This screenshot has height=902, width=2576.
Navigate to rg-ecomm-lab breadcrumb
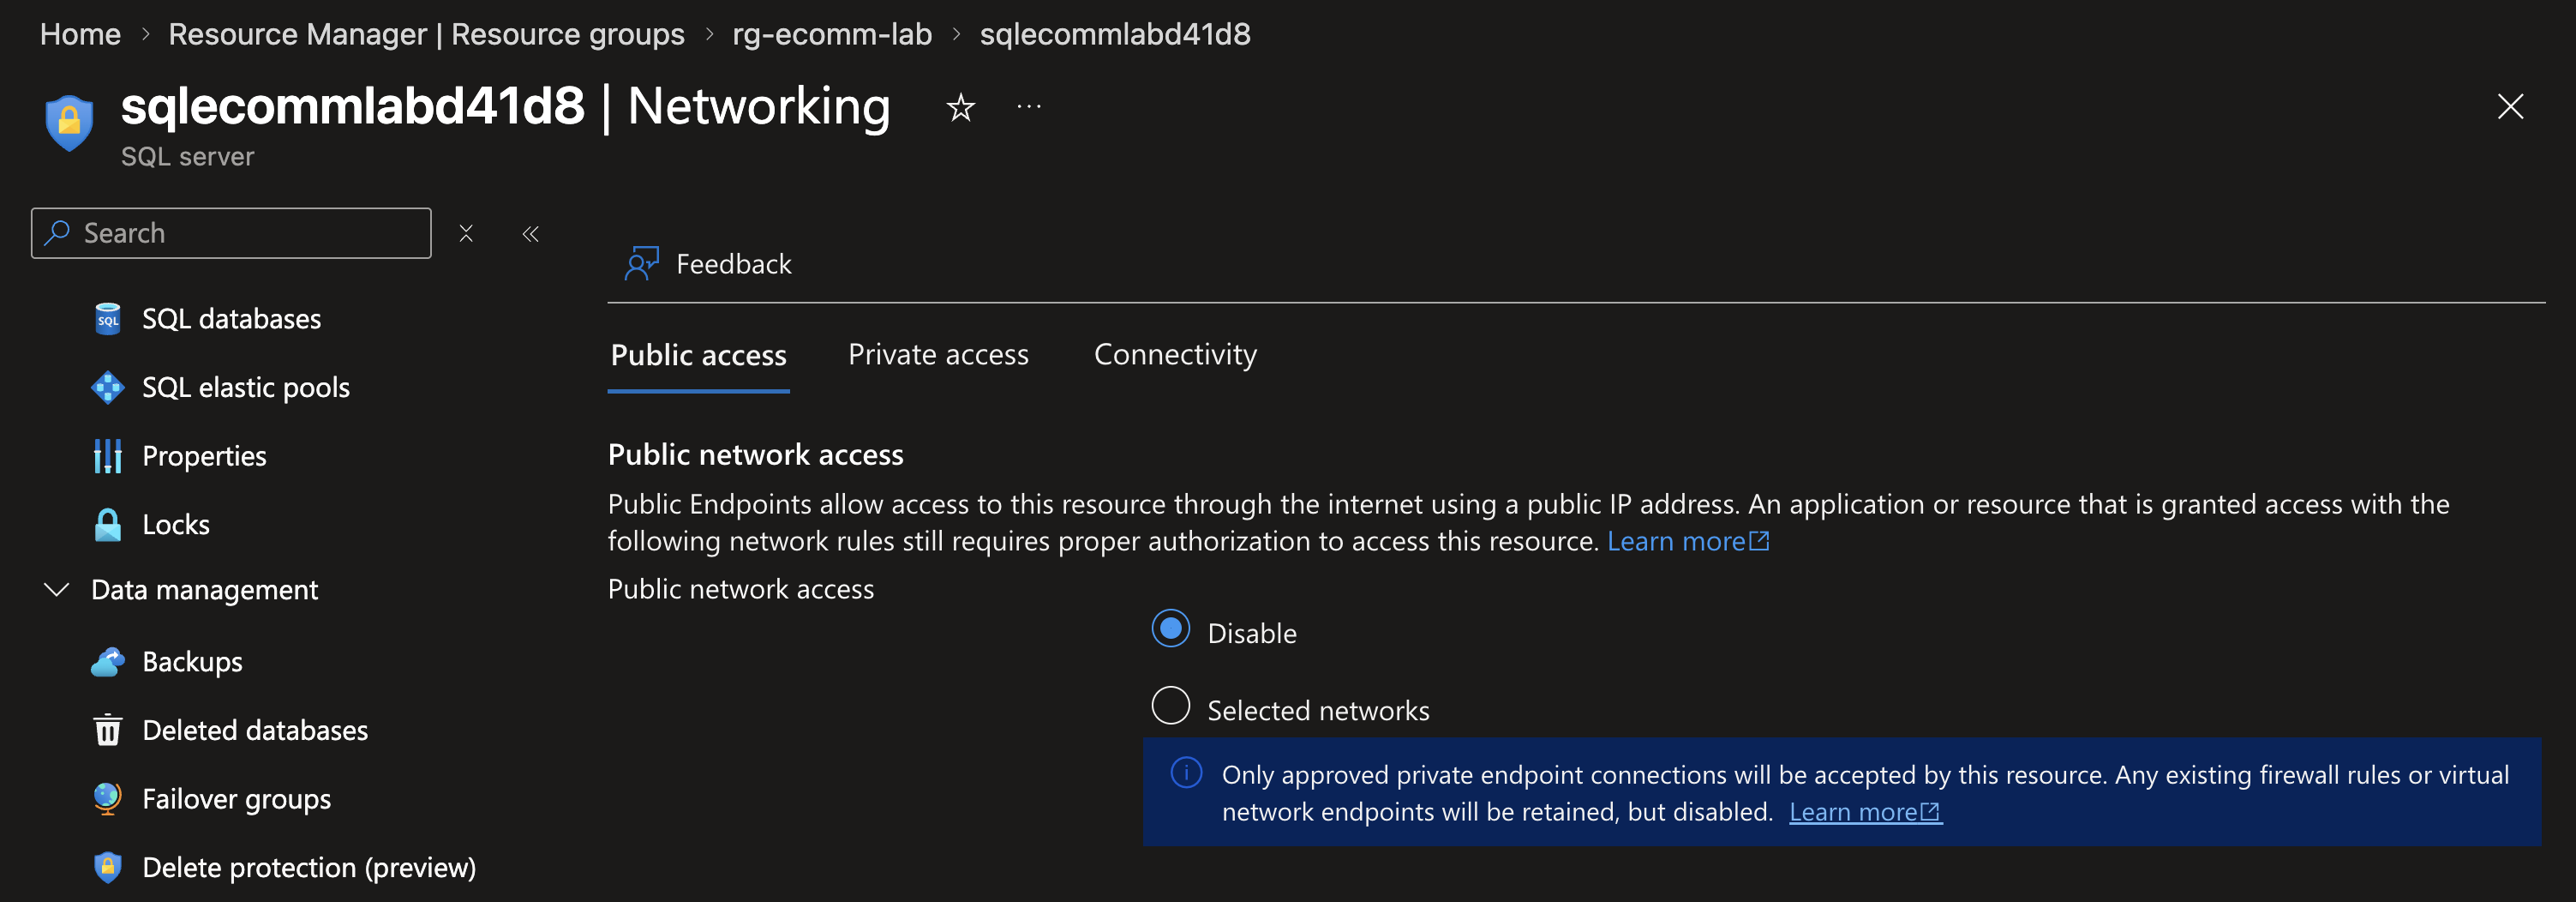[832, 34]
